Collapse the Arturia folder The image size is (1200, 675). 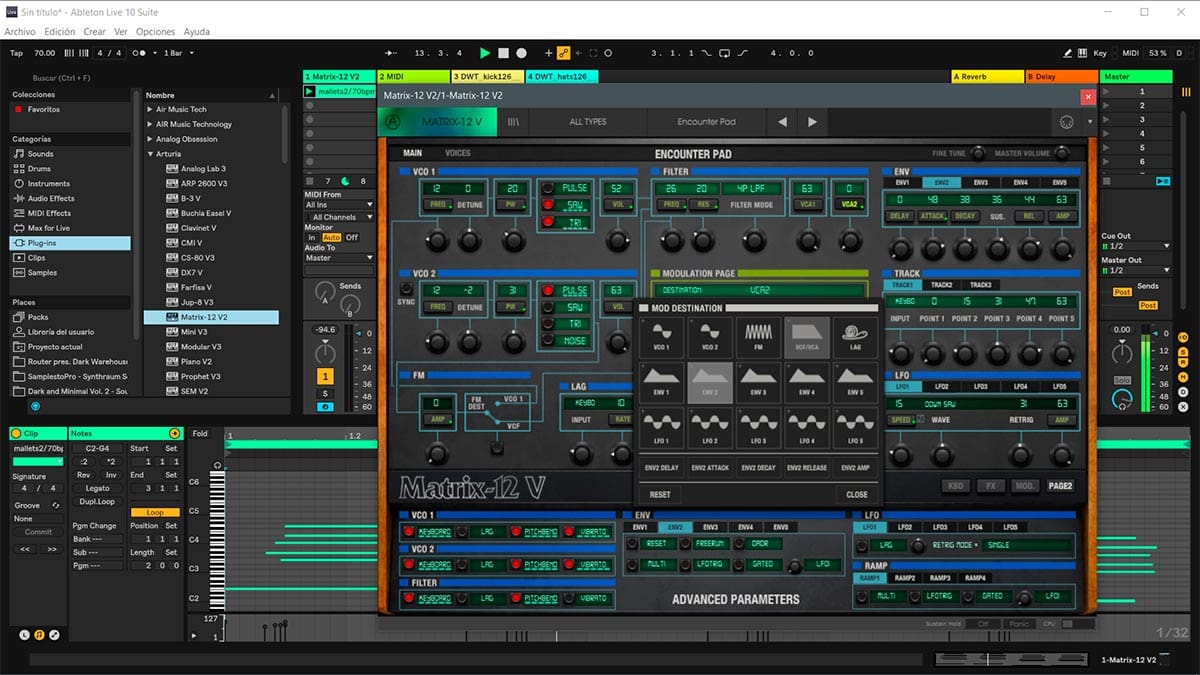tap(150, 154)
